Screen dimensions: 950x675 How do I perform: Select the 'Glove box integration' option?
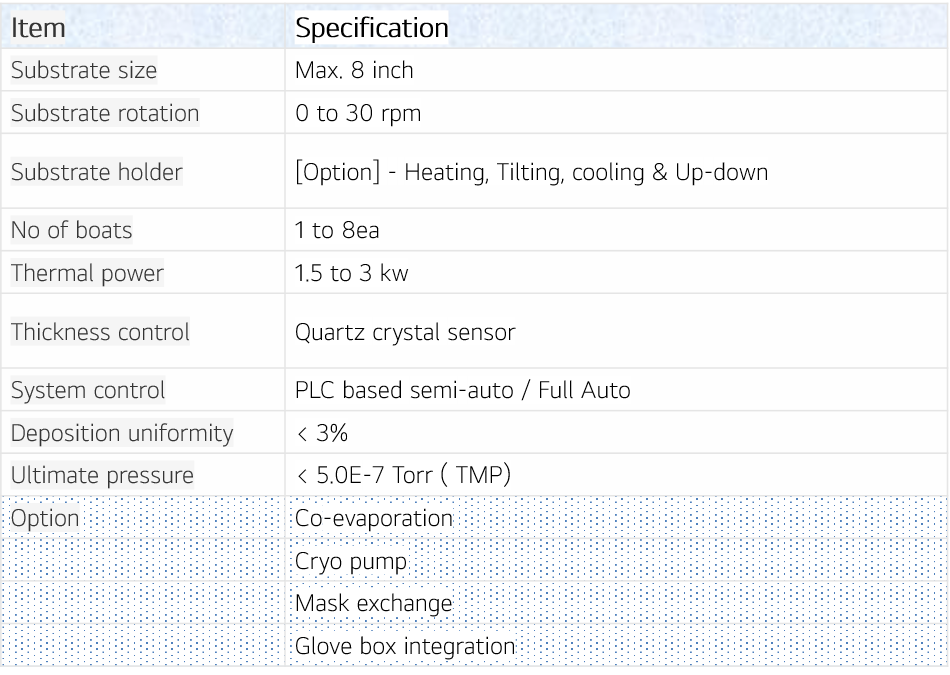(x=405, y=646)
